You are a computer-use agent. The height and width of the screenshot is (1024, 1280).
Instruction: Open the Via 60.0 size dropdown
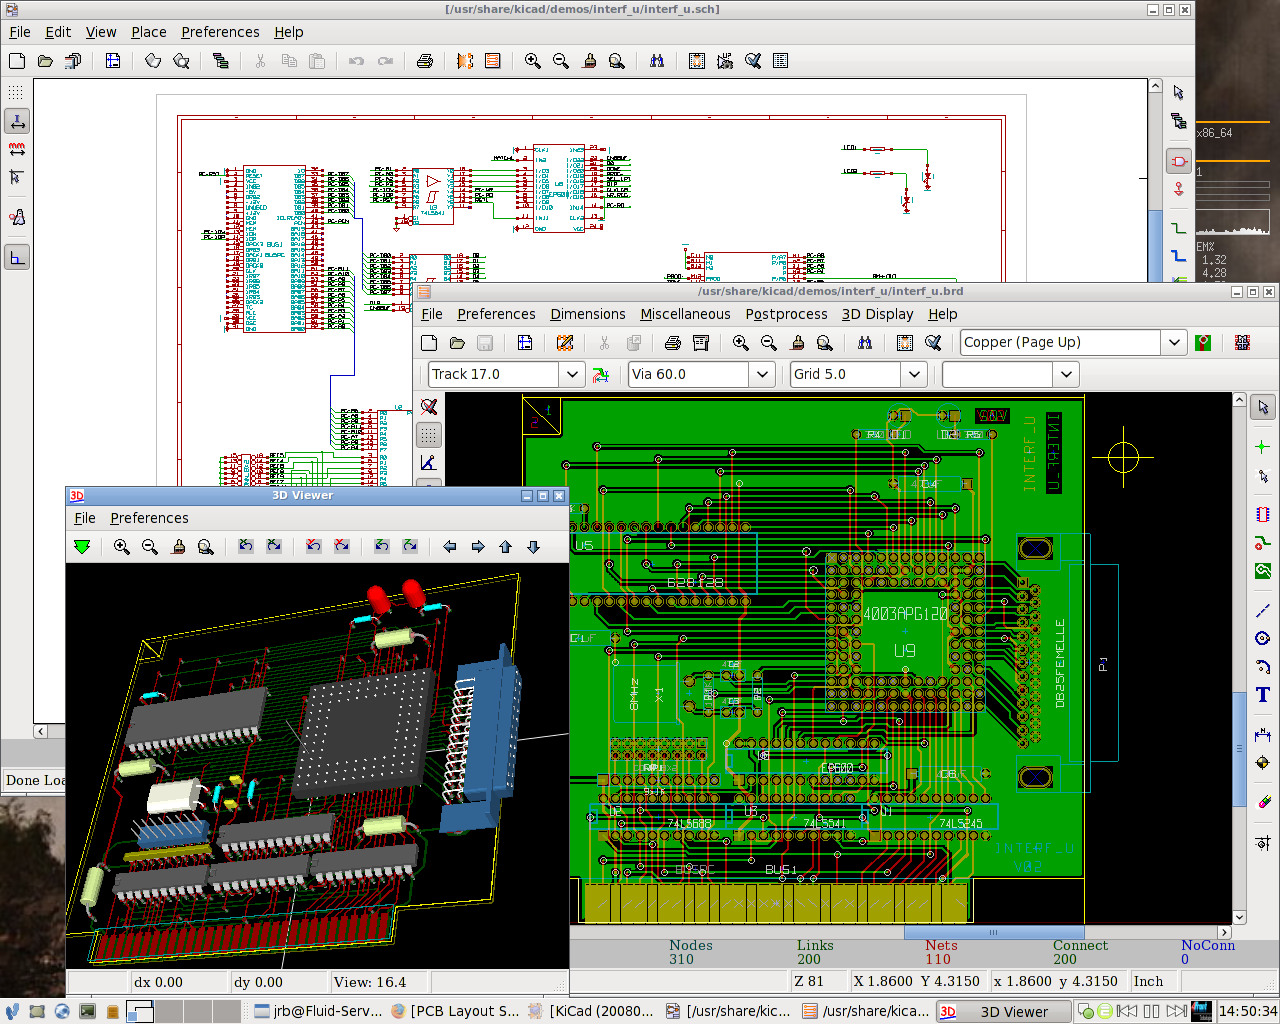pos(762,375)
